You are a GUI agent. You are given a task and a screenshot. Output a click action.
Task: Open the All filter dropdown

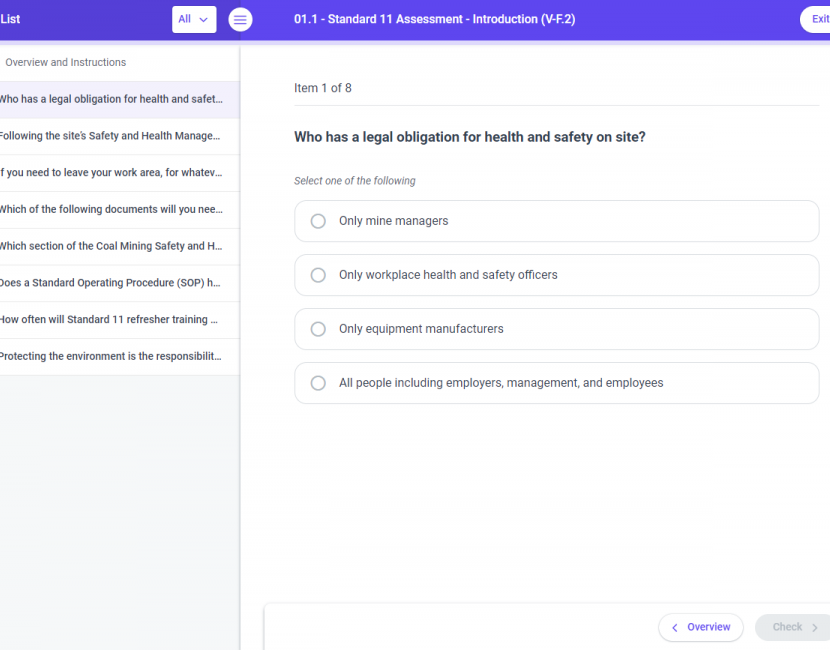(x=194, y=20)
